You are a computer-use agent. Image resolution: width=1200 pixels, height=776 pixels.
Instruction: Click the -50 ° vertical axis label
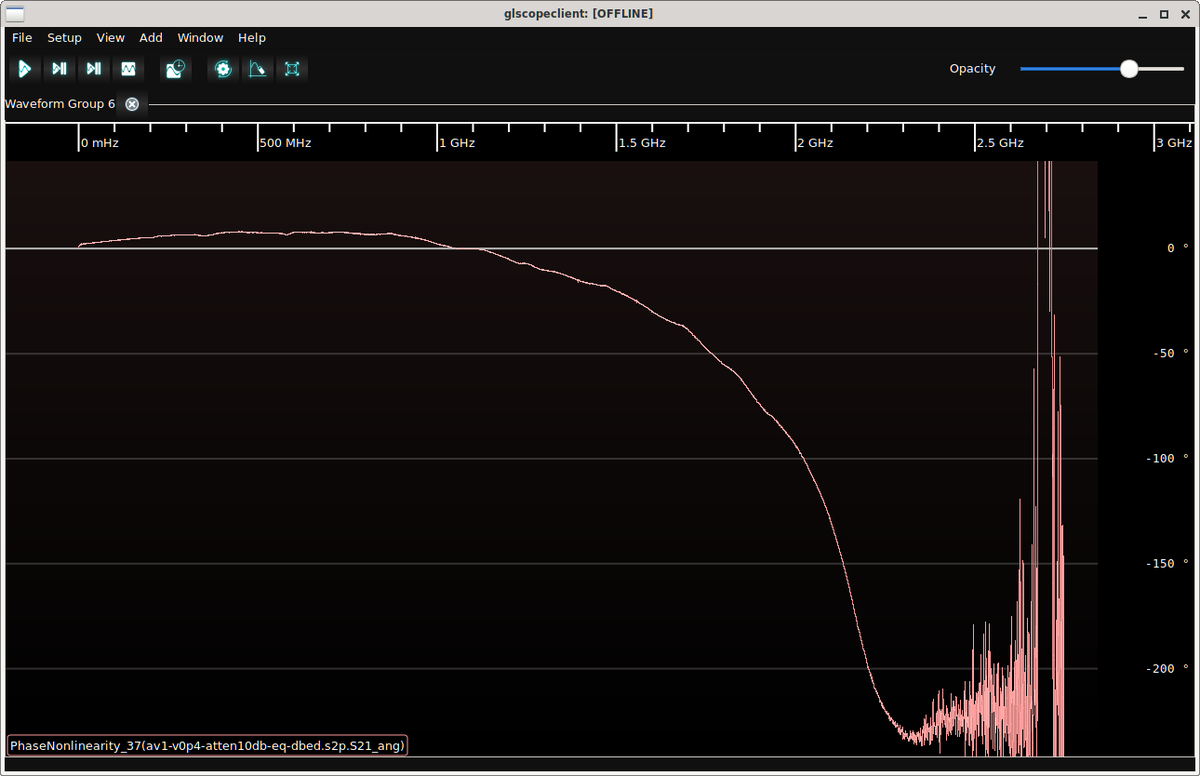click(1171, 353)
